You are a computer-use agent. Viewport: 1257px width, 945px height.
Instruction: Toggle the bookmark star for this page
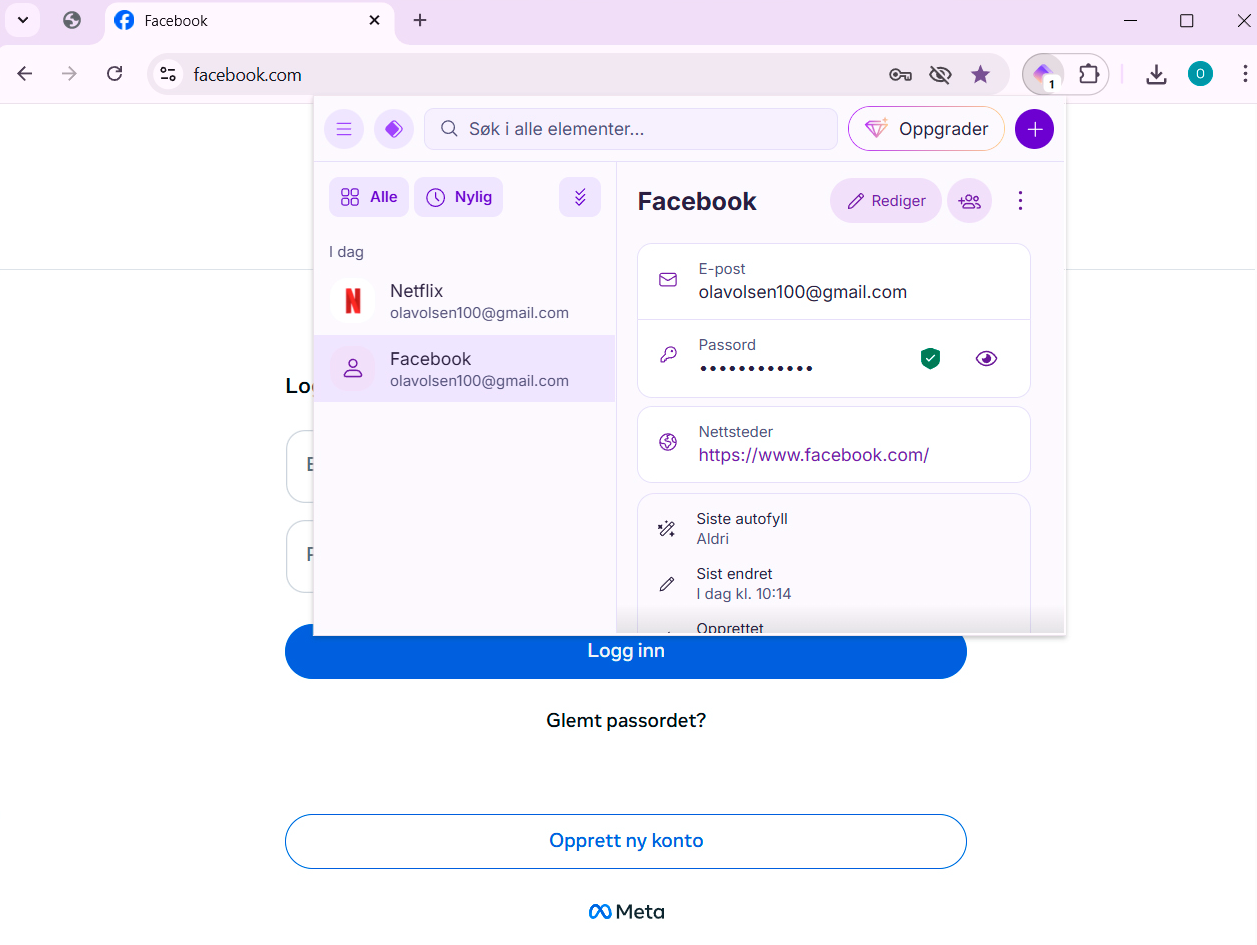pos(980,74)
